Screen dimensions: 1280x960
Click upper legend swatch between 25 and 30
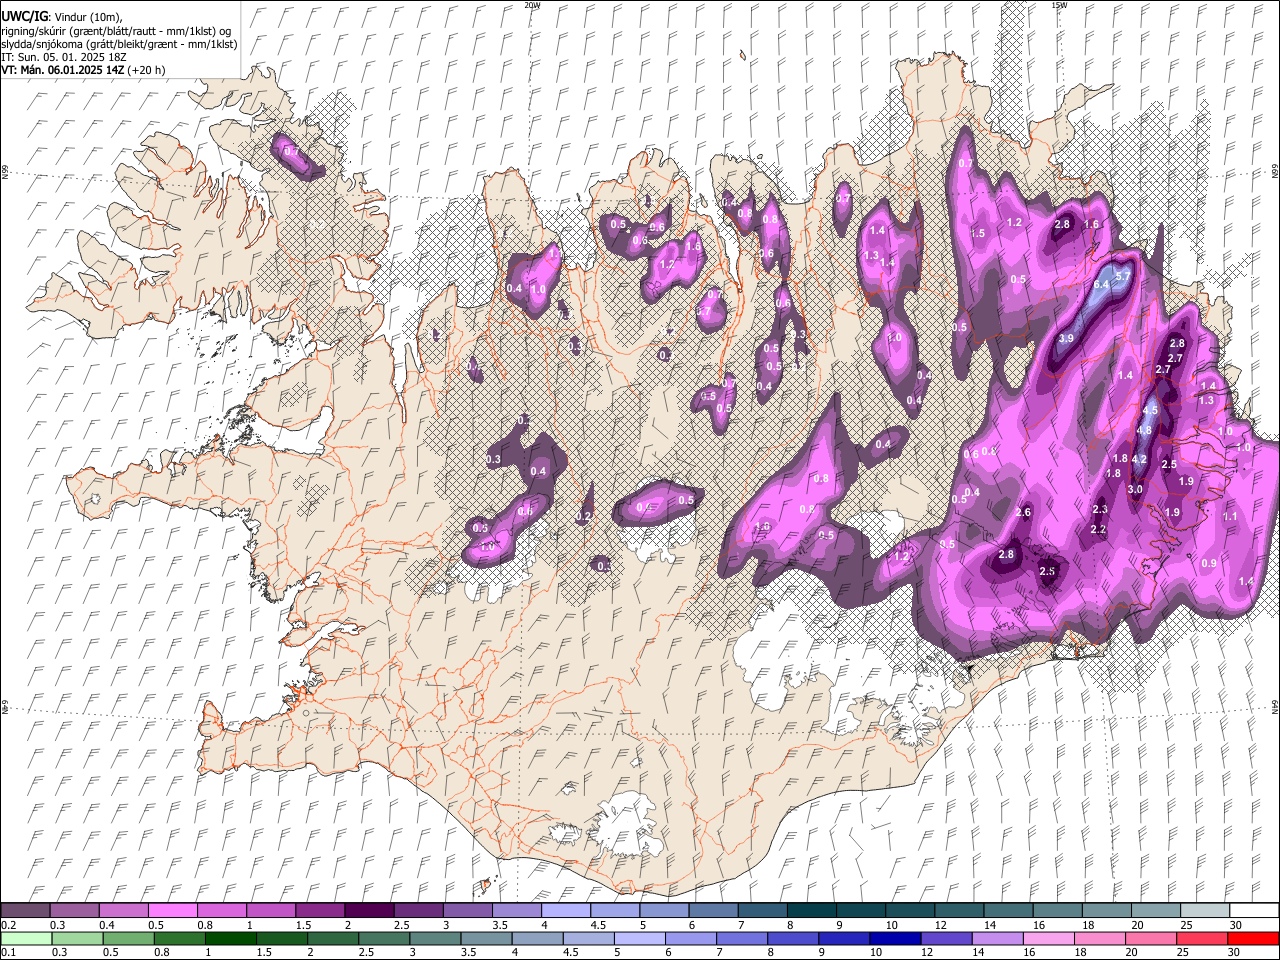tap(1205, 910)
